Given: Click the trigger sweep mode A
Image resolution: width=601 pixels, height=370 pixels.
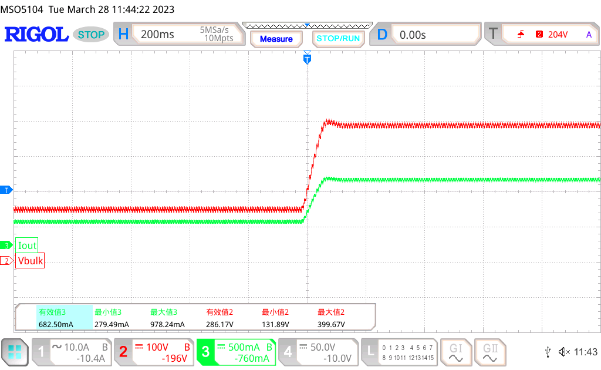Looking at the screenshot, I should tap(589, 35).
